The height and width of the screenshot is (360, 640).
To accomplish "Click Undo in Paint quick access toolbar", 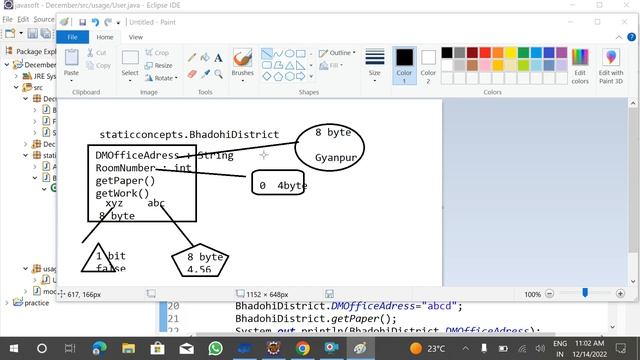I will (95, 22).
